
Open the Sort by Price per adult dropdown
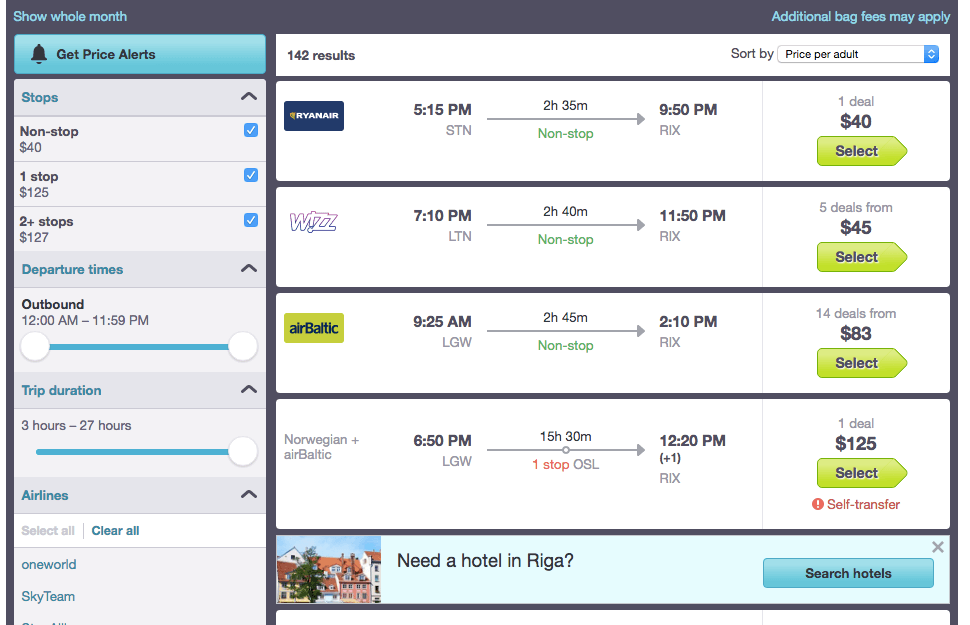(x=858, y=54)
